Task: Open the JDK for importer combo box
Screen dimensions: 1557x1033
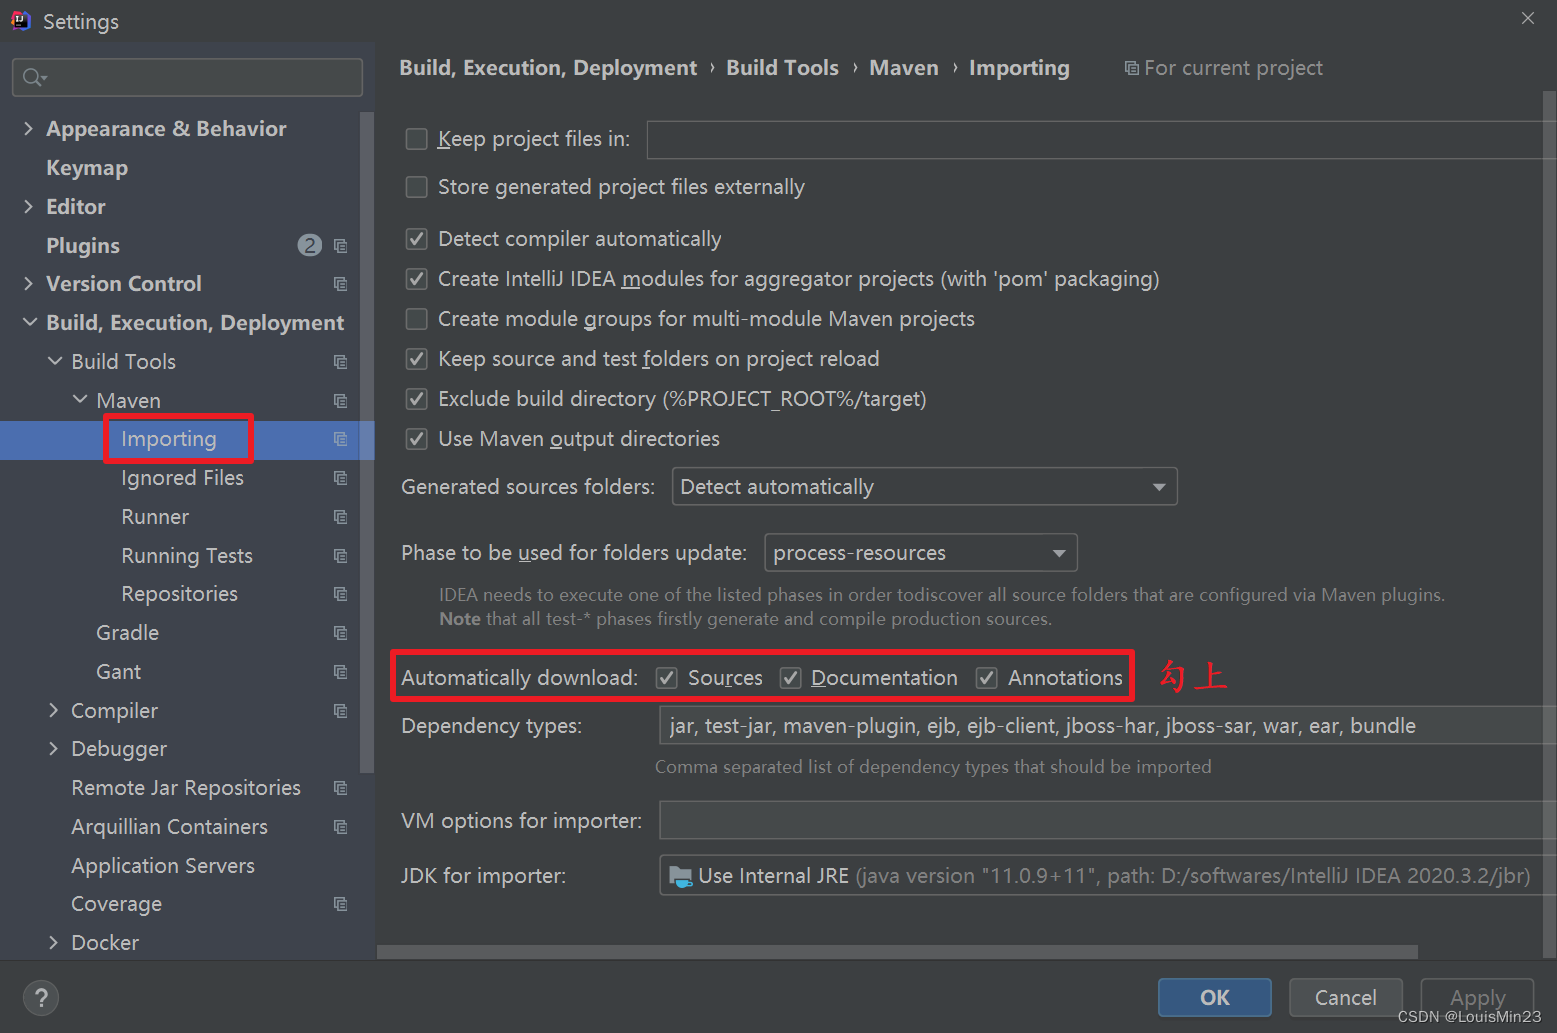Action: 1107,876
